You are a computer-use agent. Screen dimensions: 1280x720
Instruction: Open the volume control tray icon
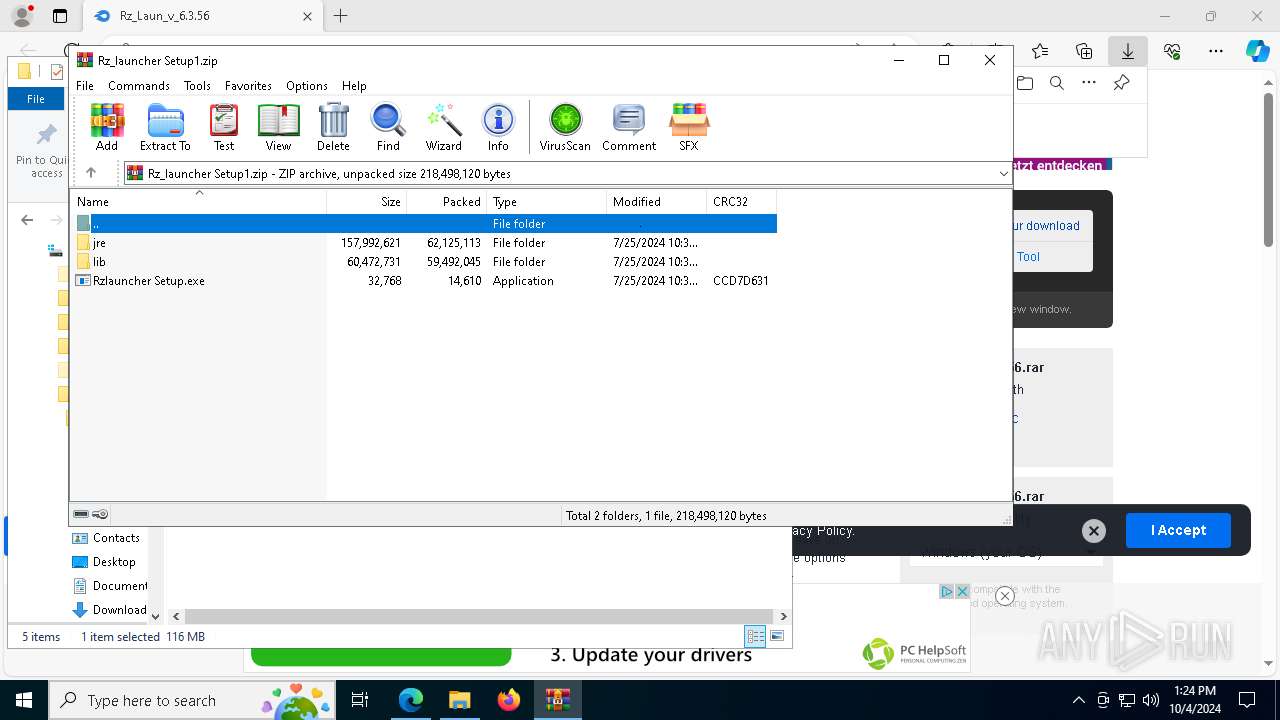coord(1151,700)
